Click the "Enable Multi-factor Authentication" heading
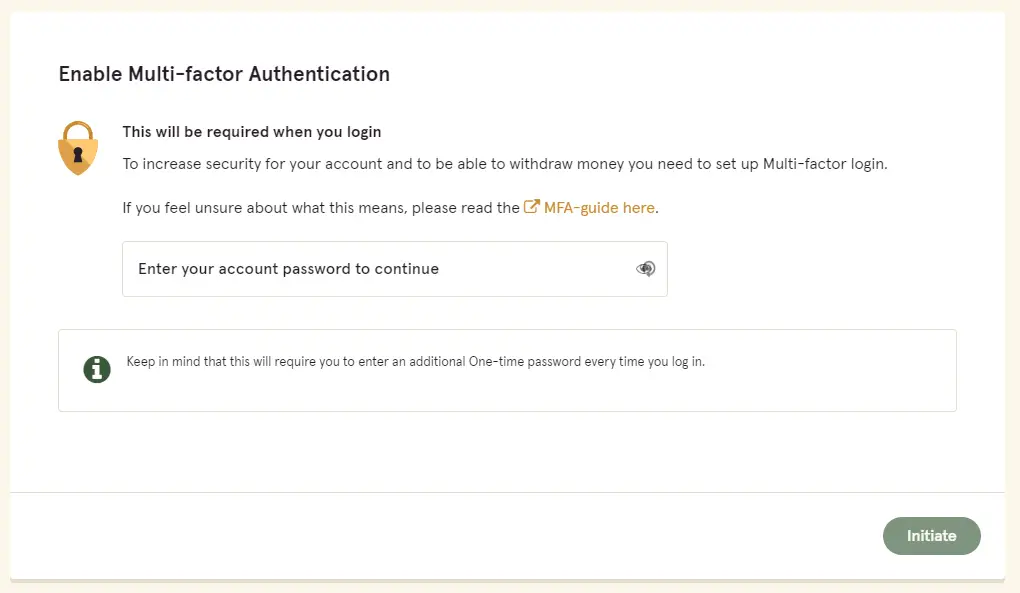The height and width of the screenshot is (593, 1020). [x=224, y=74]
